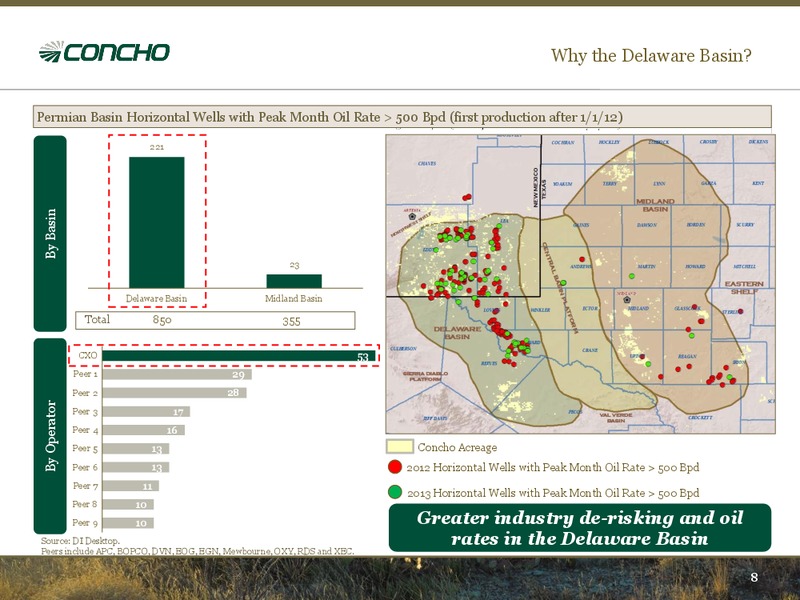Click the Midland Basin bar in chart
This screenshot has width=800, height=600.
pos(294,281)
